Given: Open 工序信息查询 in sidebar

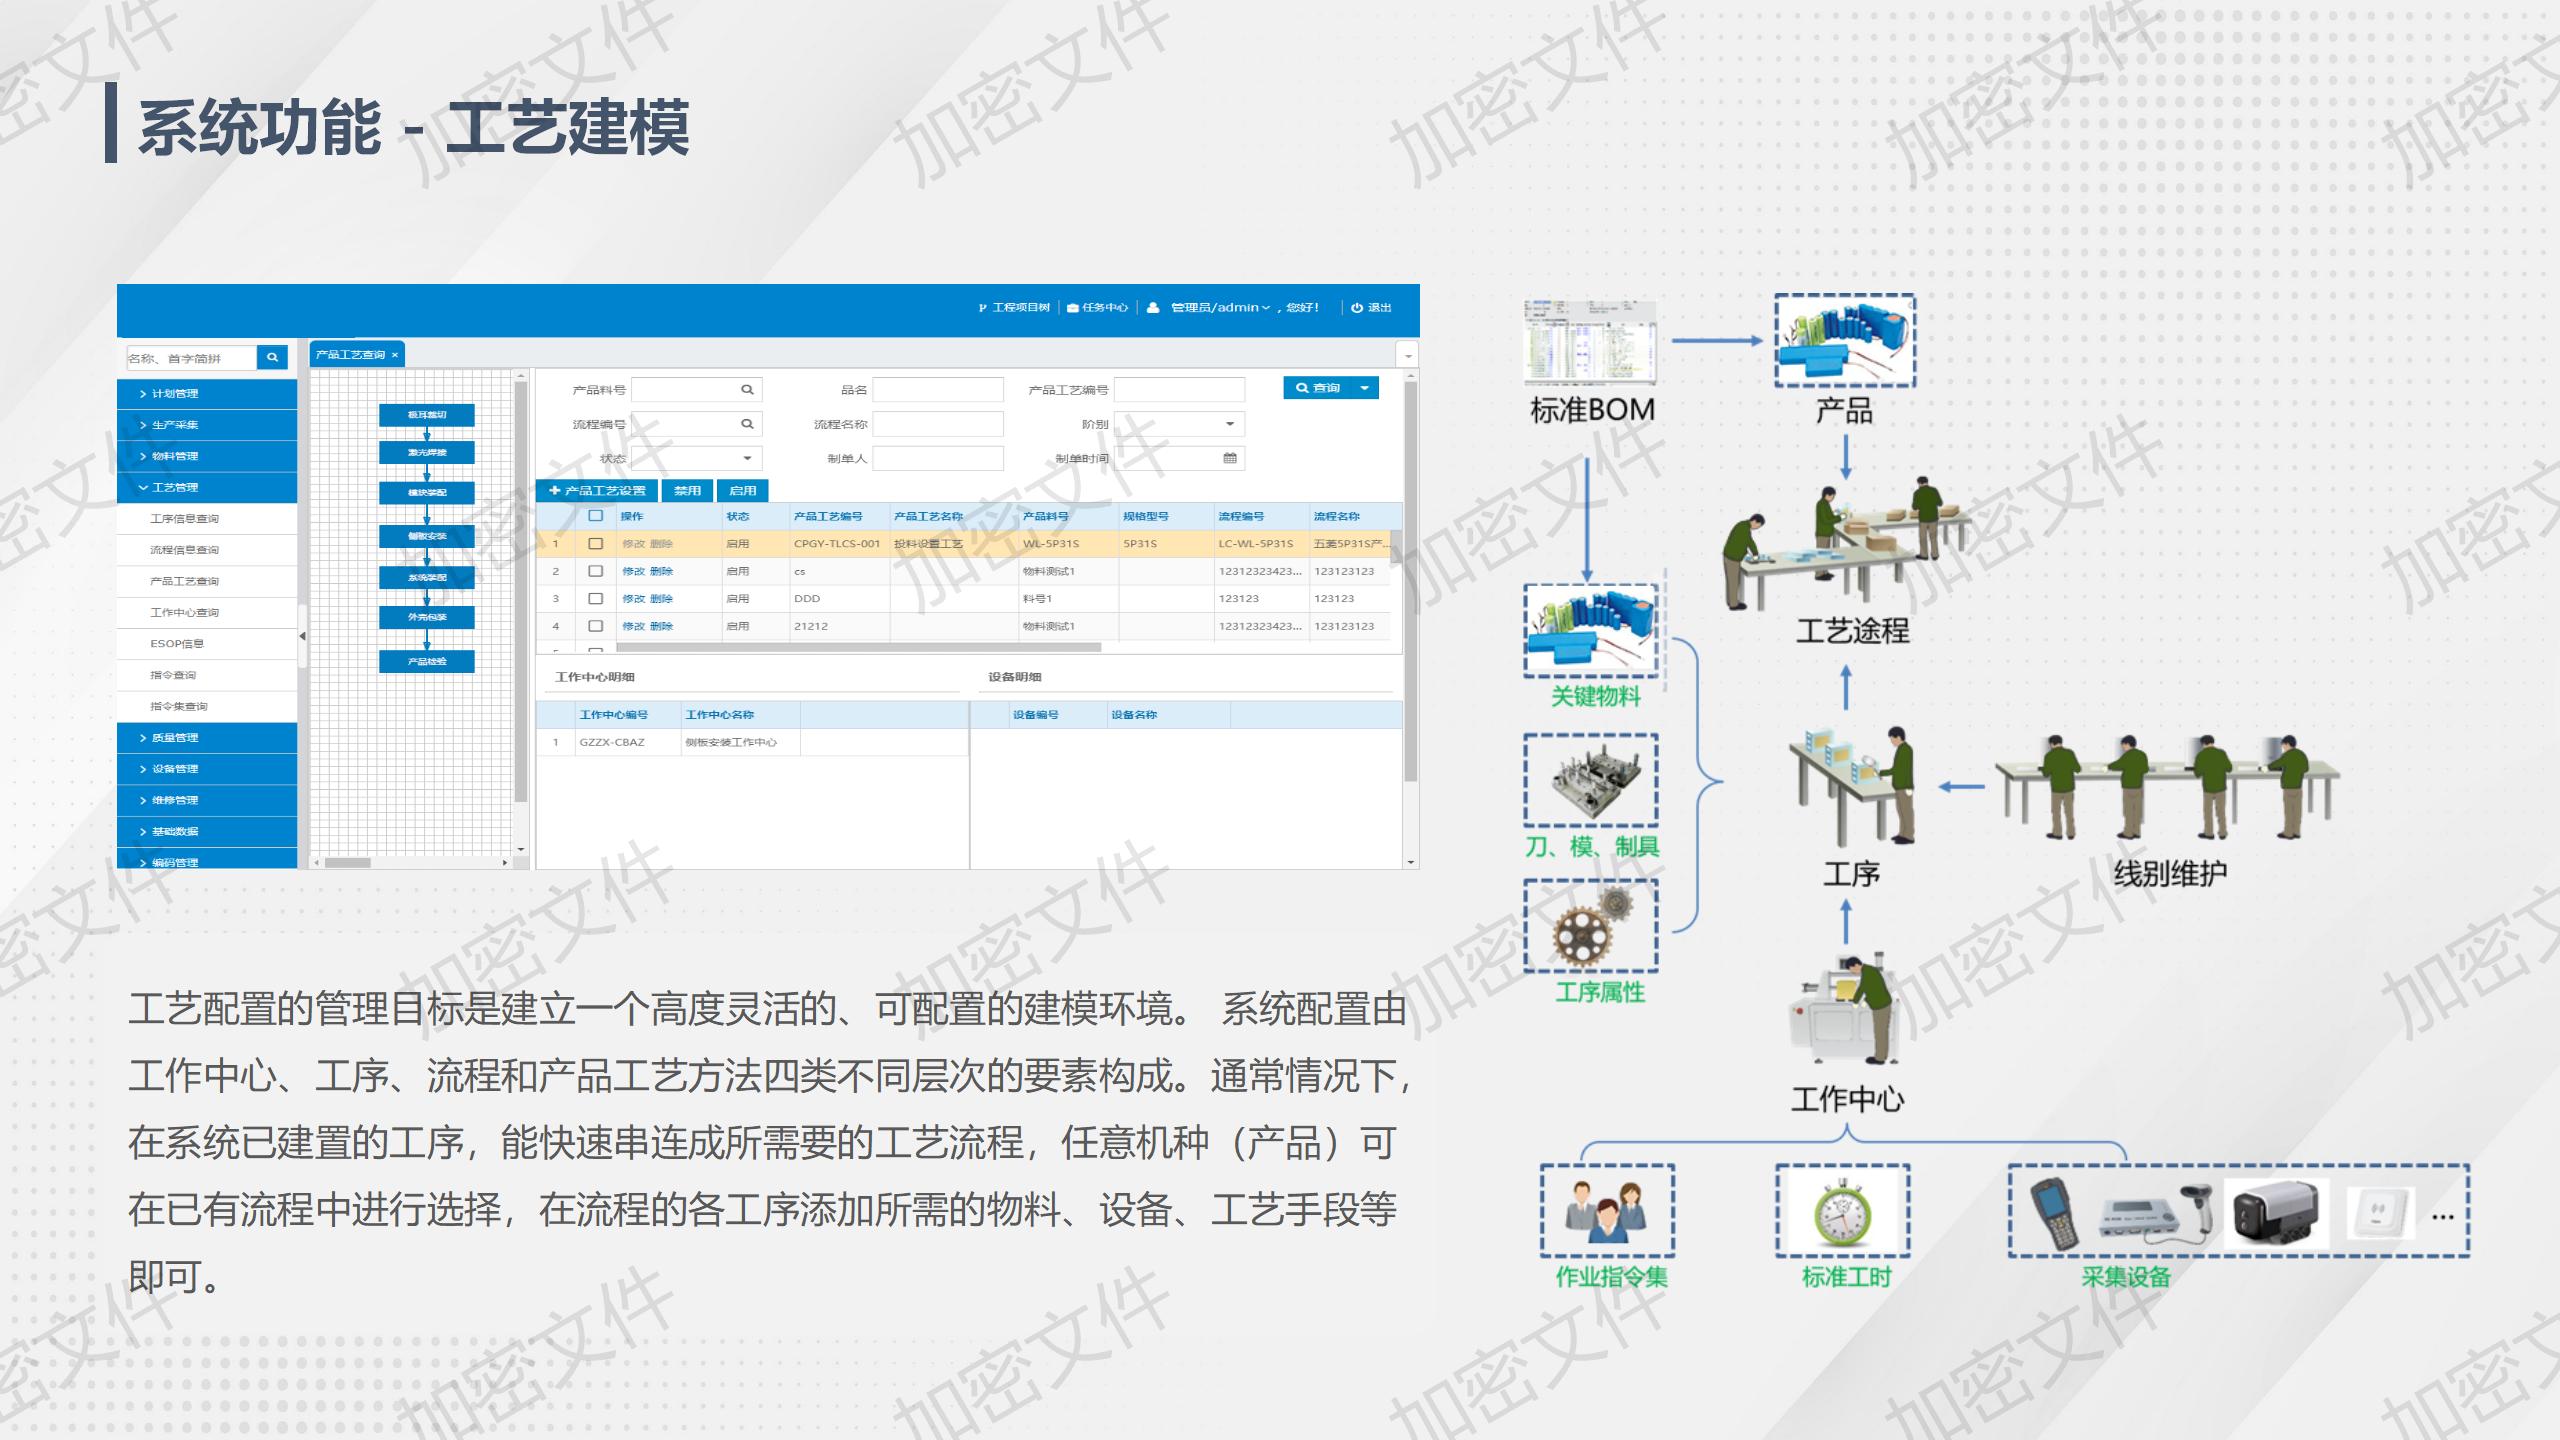Looking at the screenshot, I should pyautogui.click(x=207, y=519).
